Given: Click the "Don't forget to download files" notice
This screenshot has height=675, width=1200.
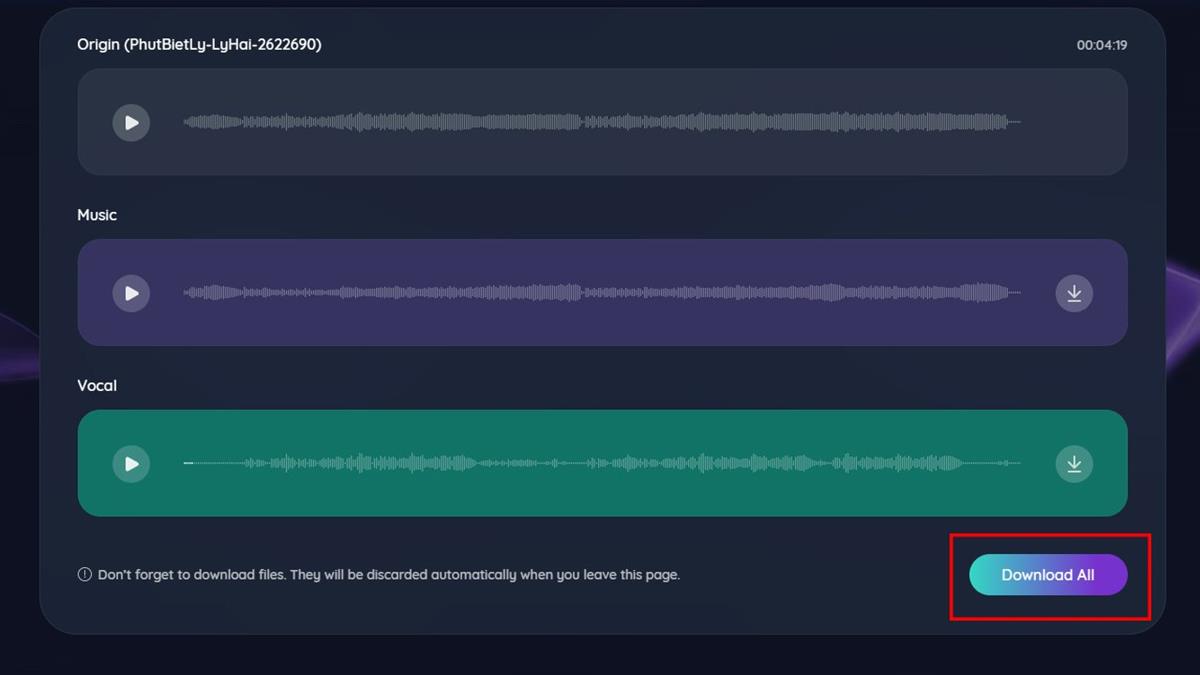Looking at the screenshot, I should pos(388,575).
